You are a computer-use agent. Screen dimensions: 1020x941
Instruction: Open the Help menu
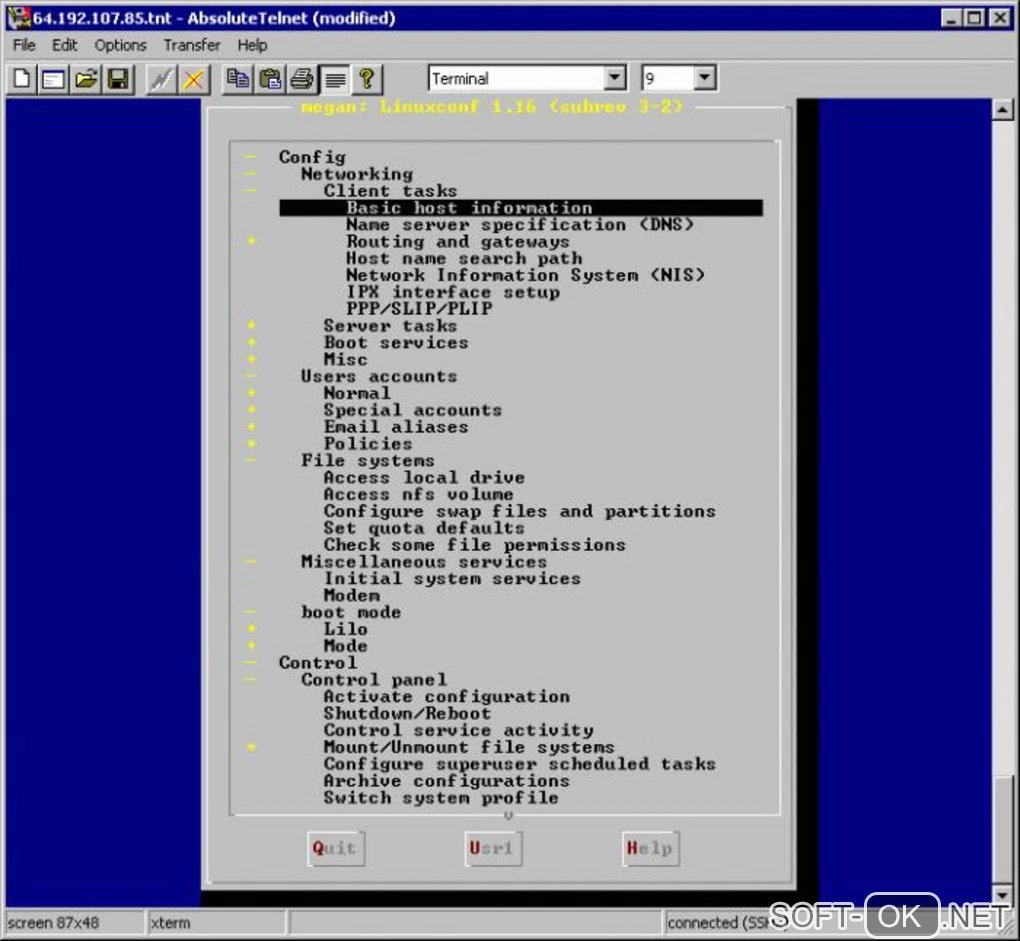tap(252, 45)
